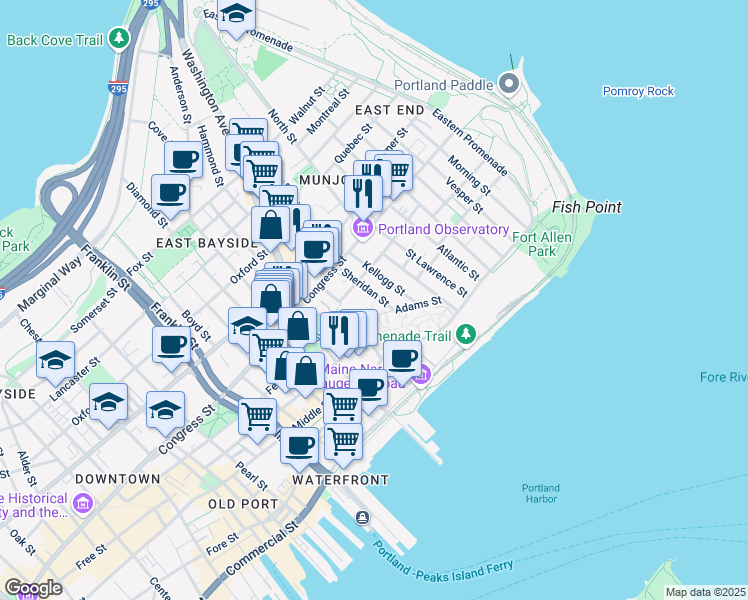Click the Back Cove Trail label
Image resolution: width=748 pixels, height=600 pixels.
[55, 40]
